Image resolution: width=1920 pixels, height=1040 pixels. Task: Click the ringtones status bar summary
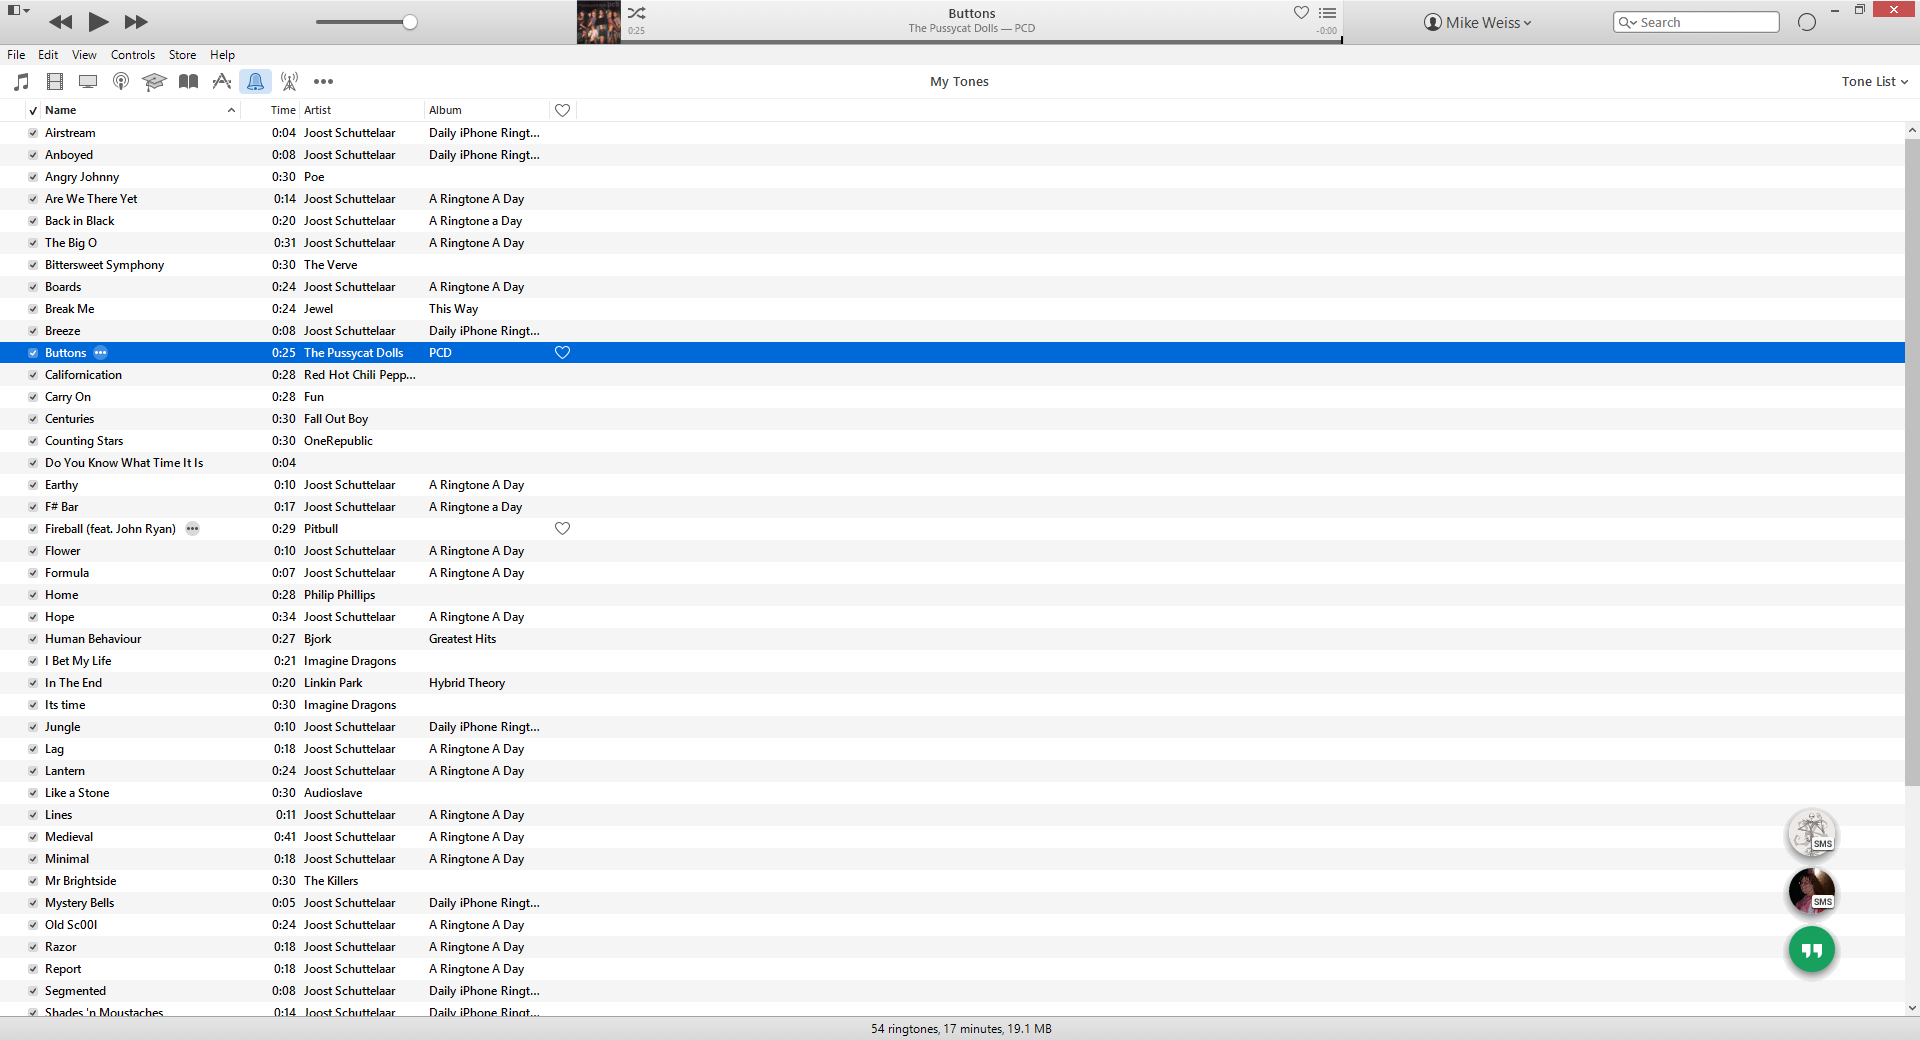961,1029
